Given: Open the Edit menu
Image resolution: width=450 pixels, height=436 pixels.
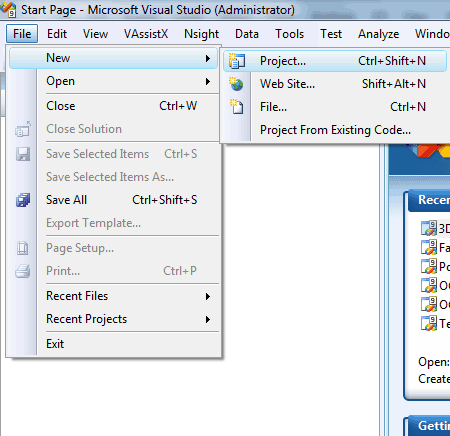Looking at the screenshot, I should (x=57, y=34).
